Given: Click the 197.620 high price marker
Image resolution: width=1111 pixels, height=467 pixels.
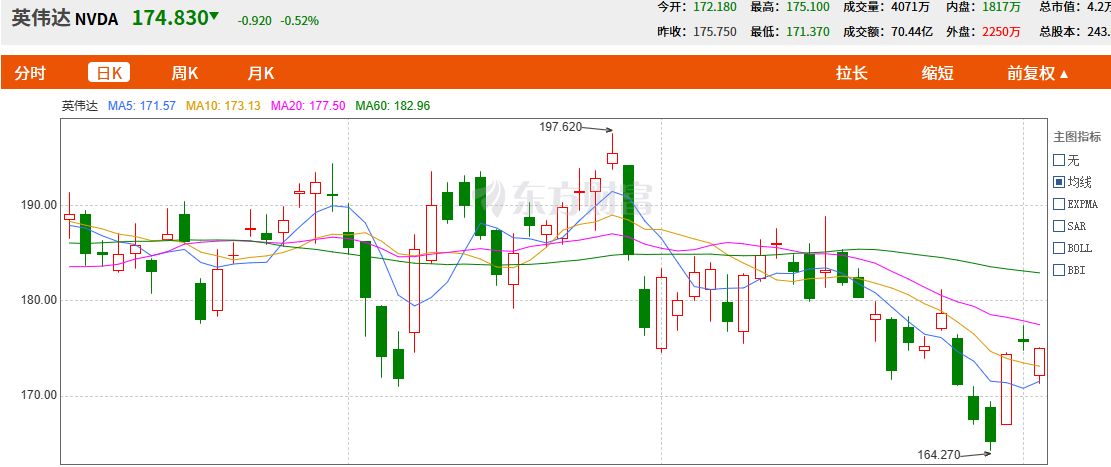Looking at the screenshot, I should (x=560, y=128).
